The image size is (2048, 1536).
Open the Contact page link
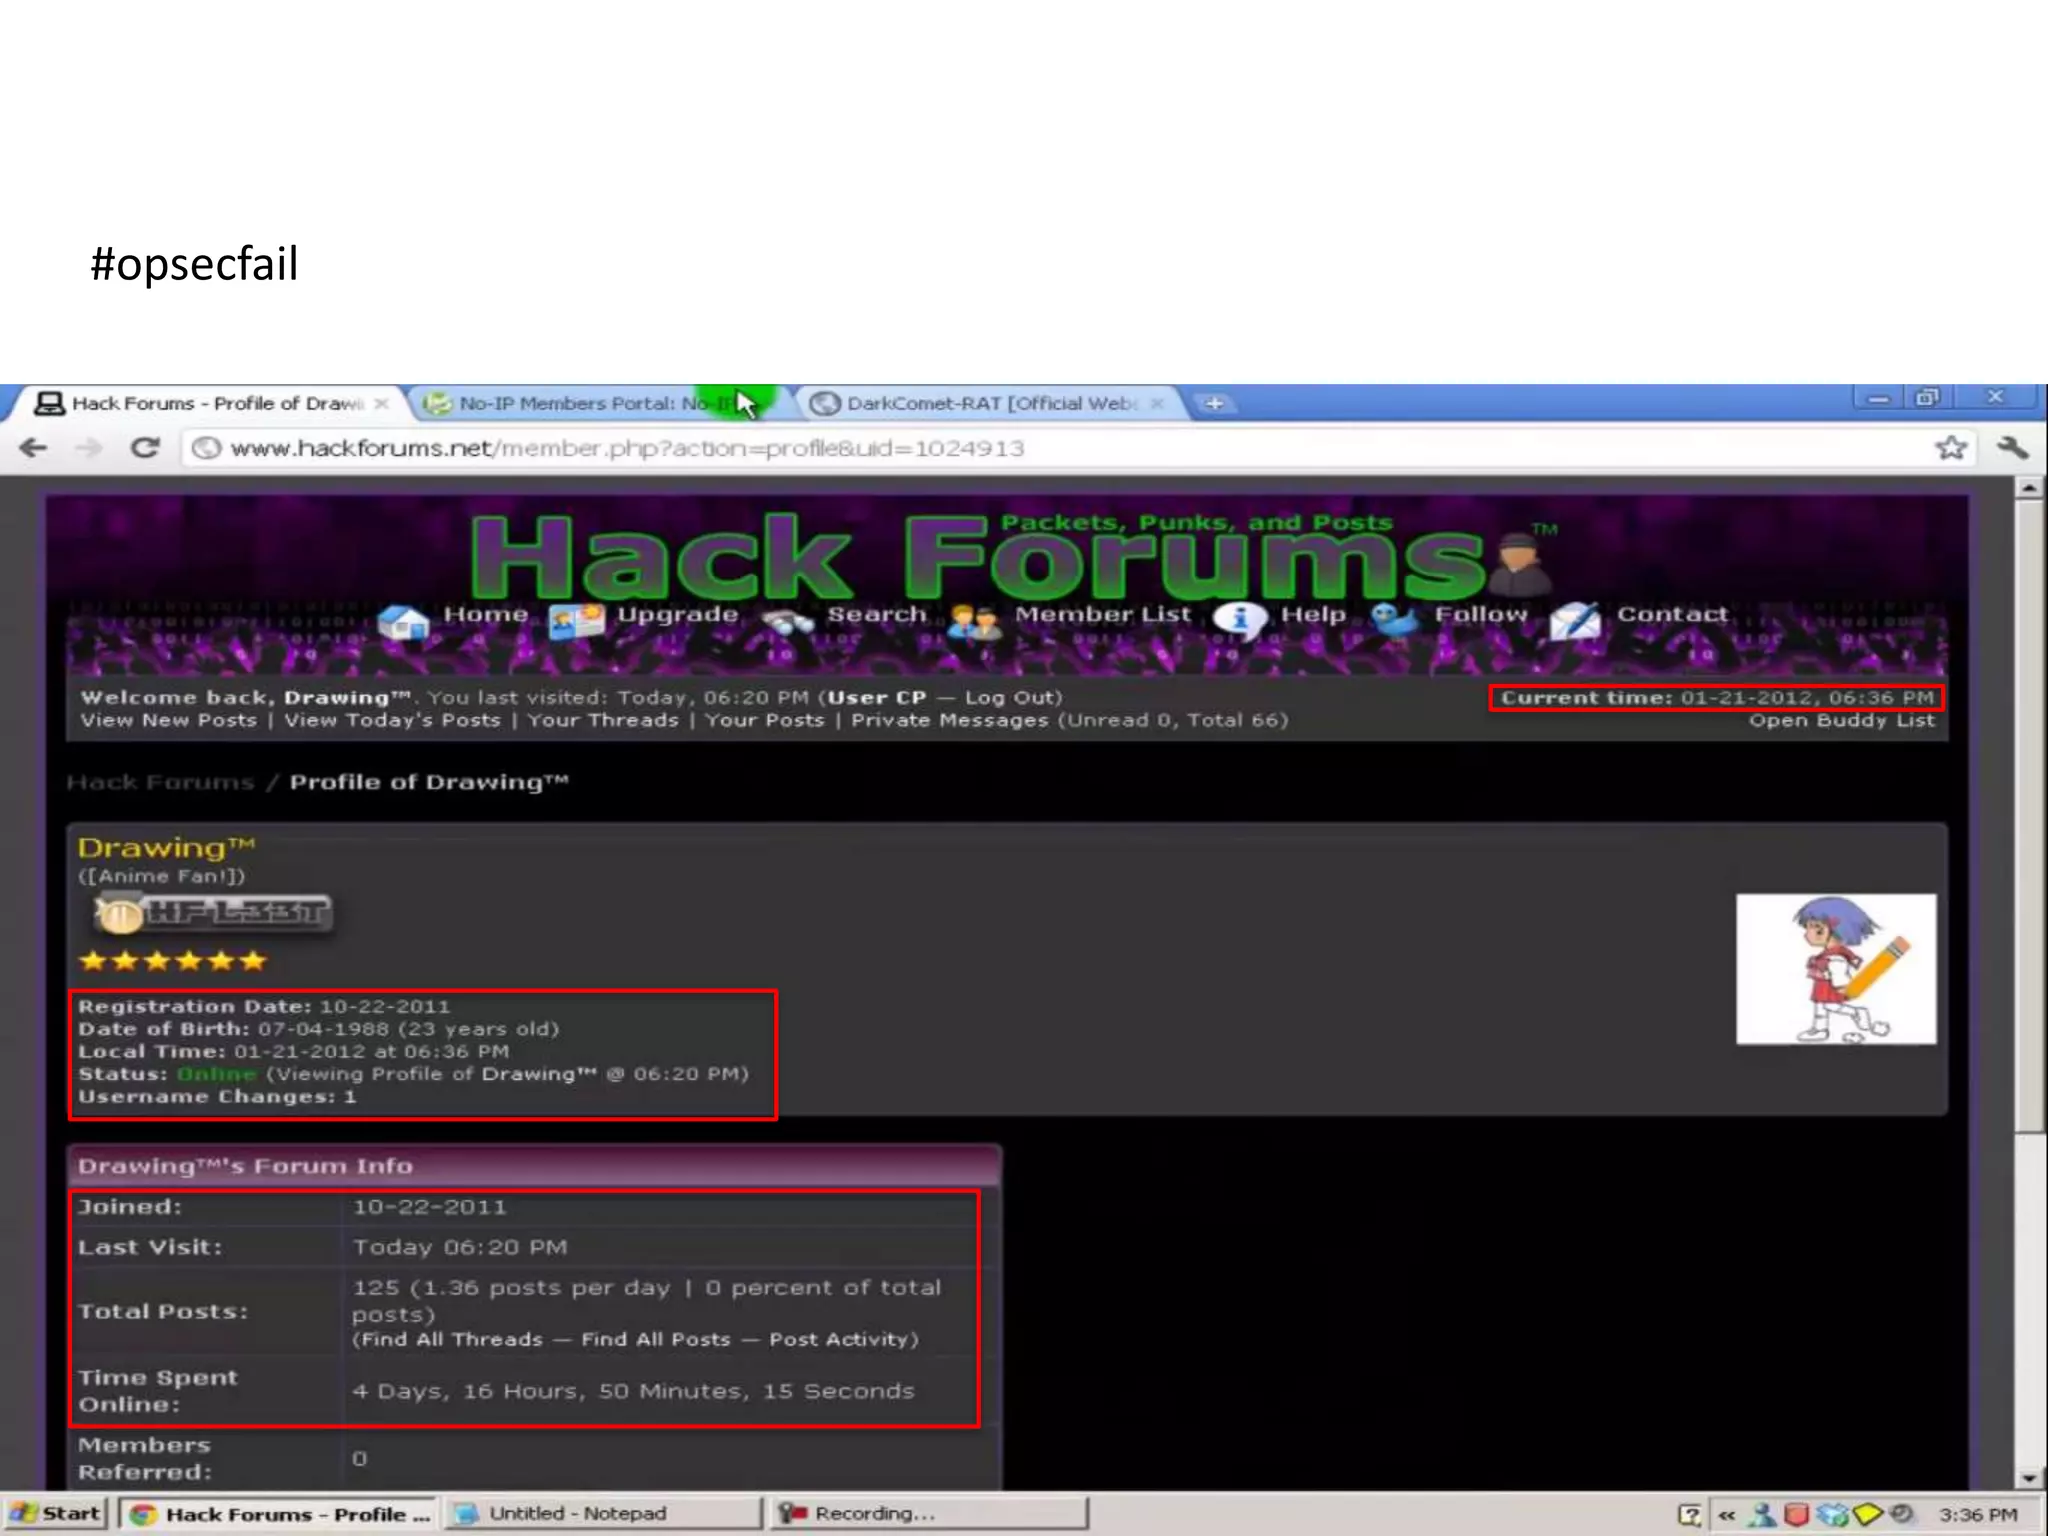(1672, 614)
